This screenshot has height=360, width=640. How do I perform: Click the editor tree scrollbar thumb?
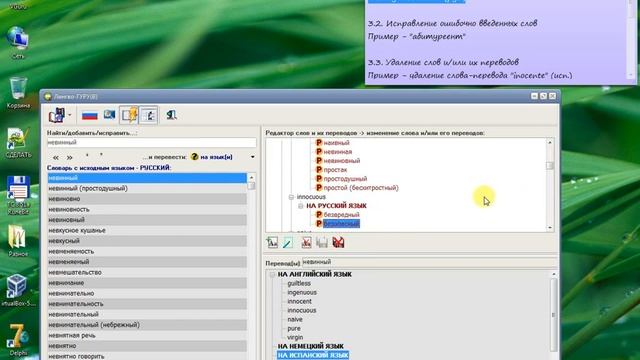(550, 166)
